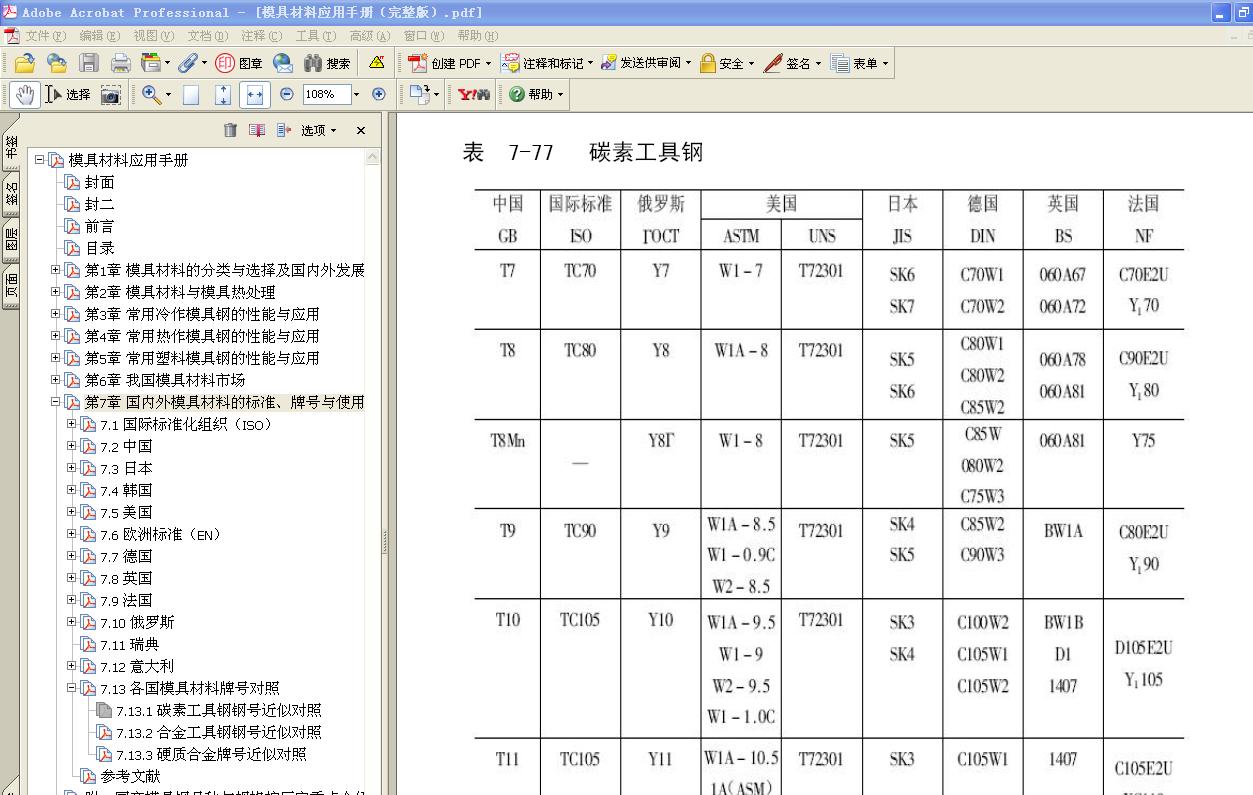Image resolution: width=1253 pixels, height=795 pixels.
Task: Collapse the 第7章 bookmark node
Action: 56,402
